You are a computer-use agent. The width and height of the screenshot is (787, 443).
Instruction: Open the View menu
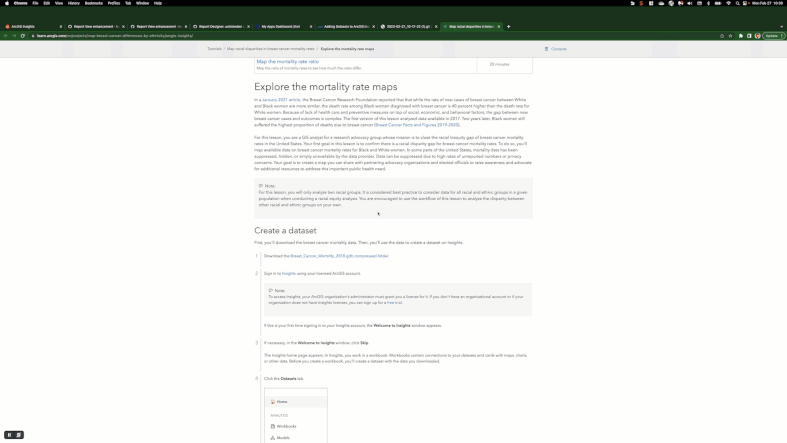point(59,3)
